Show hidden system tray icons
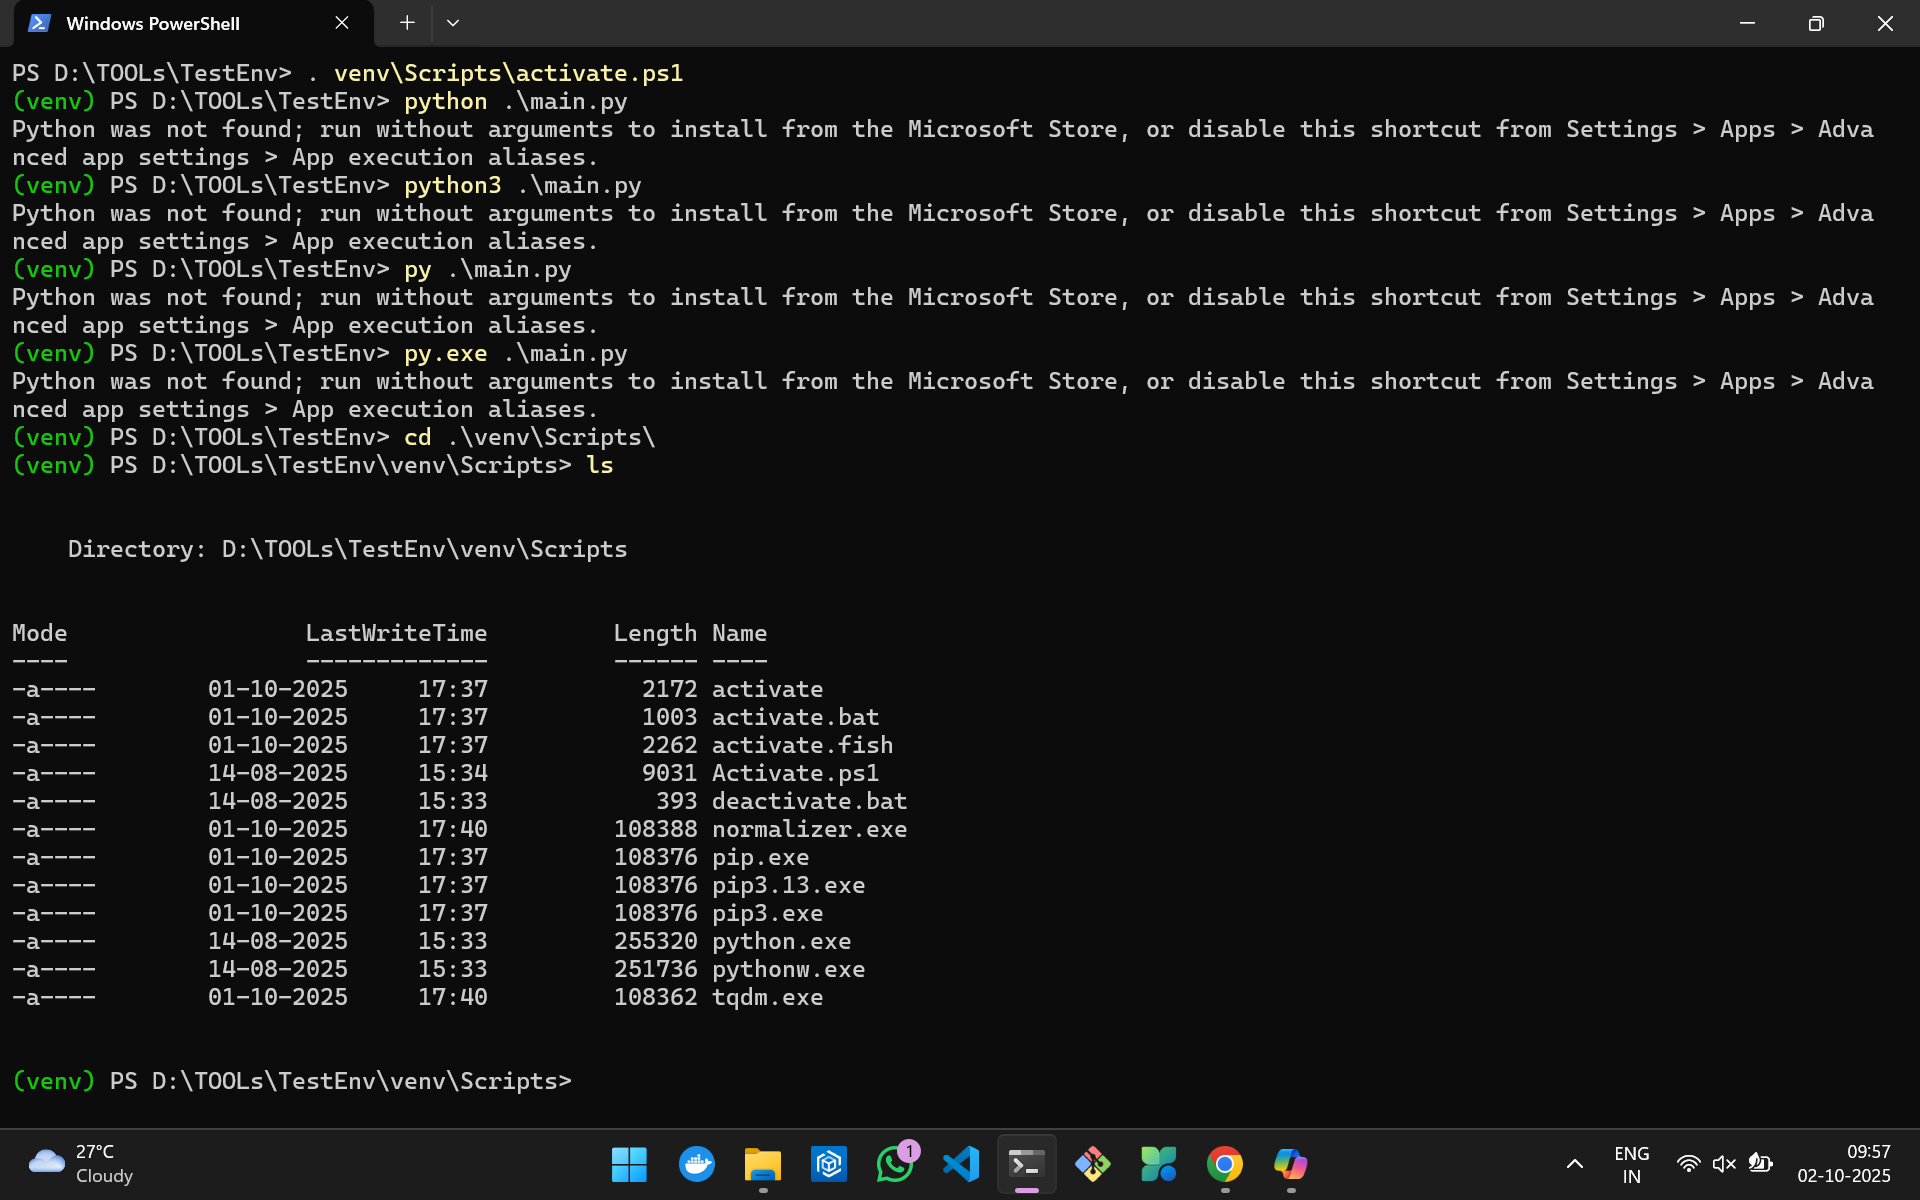The width and height of the screenshot is (1920, 1200). [1574, 1164]
